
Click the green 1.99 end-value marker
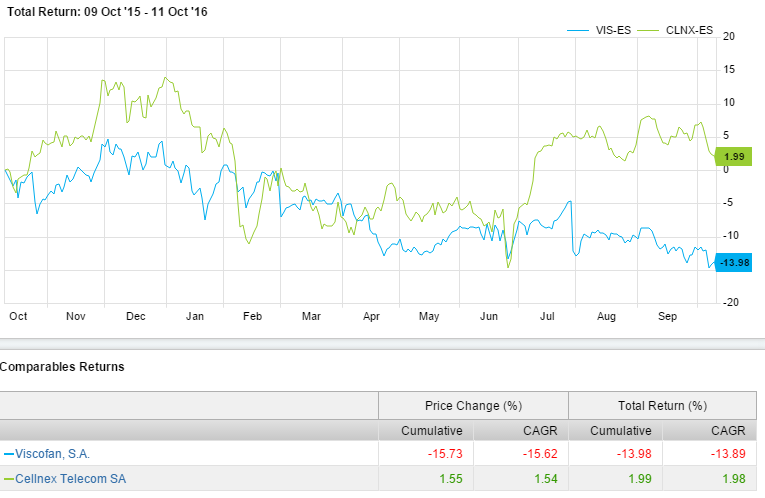tap(733, 156)
